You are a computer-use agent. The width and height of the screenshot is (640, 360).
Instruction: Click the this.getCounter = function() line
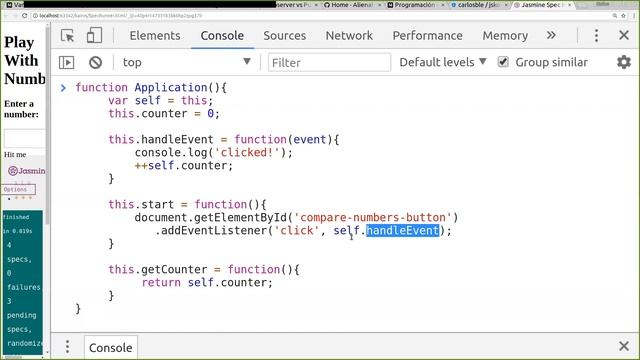[x=204, y=269]
